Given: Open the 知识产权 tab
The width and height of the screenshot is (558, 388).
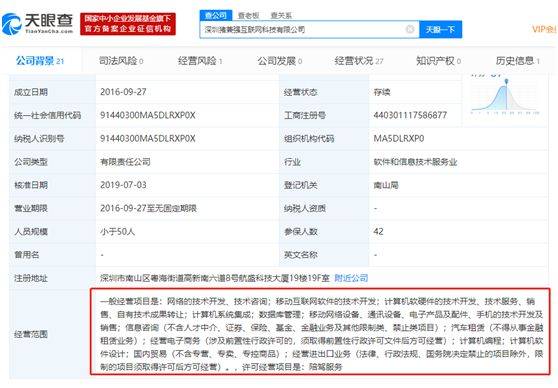Looking at the screenshot, I should point(438,61).
